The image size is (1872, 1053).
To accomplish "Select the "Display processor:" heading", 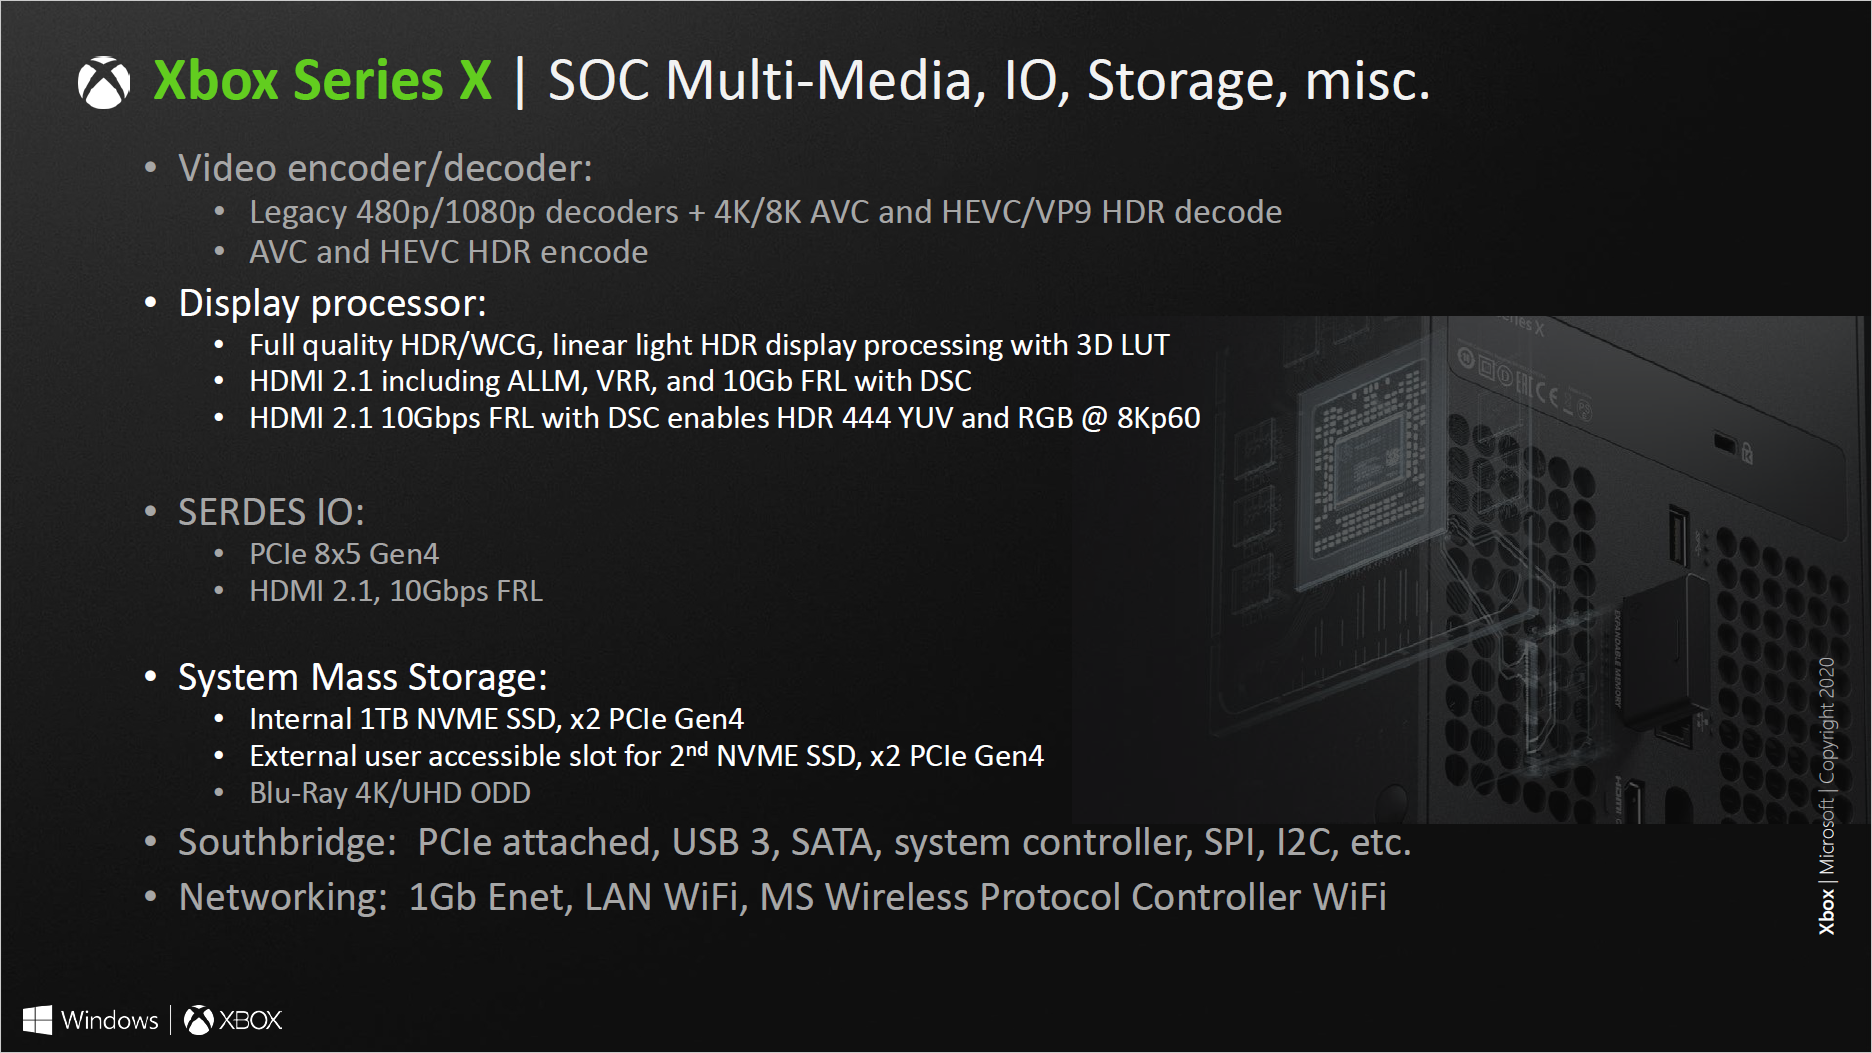I will [332, 303].
